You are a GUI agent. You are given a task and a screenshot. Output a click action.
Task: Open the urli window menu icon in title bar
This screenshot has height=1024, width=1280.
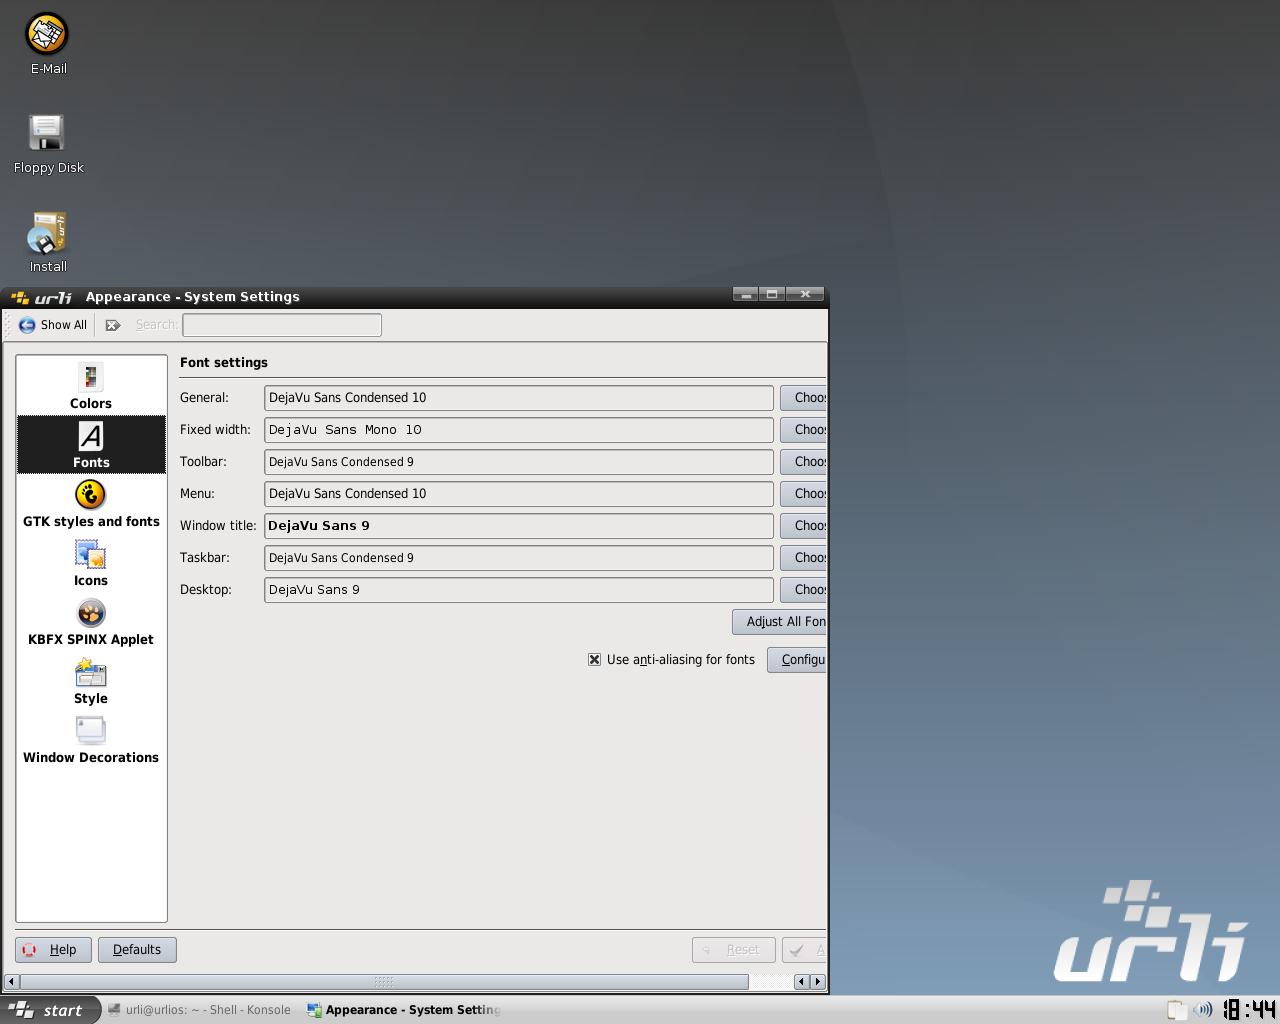point(42,297)
